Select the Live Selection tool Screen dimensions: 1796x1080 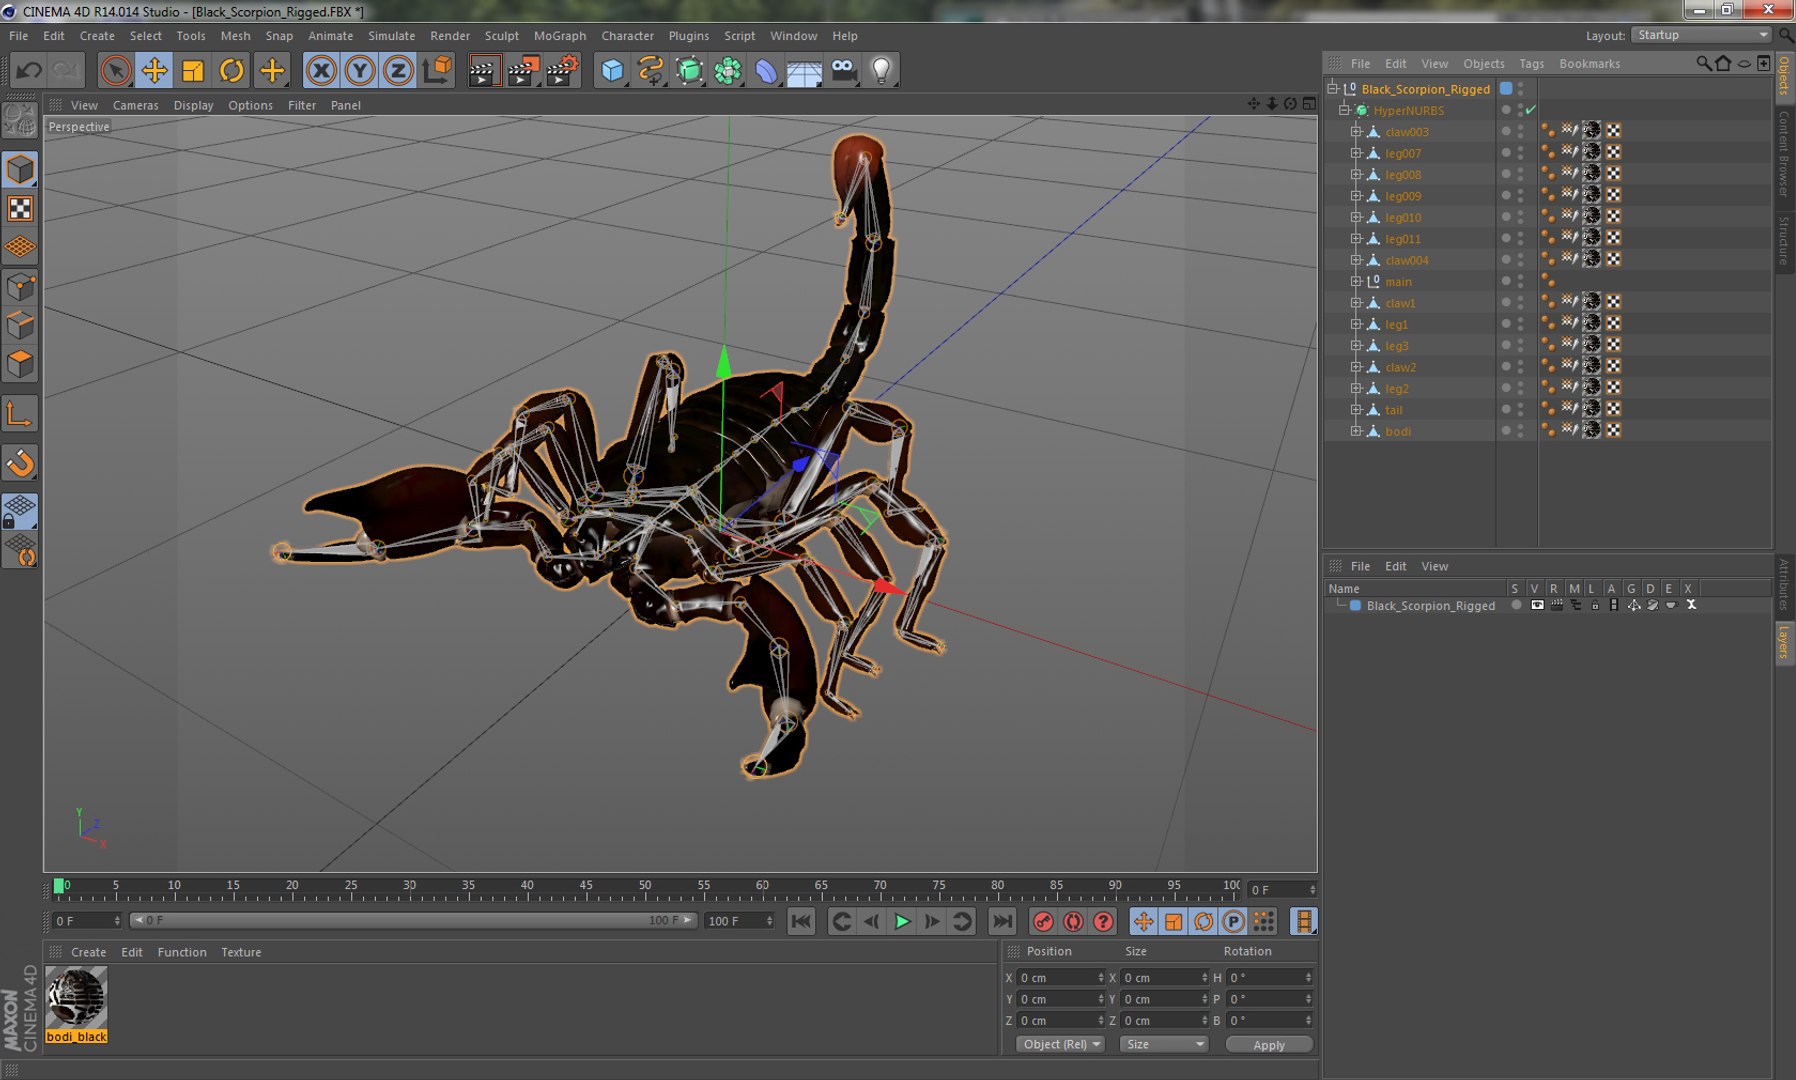(116, 70)
